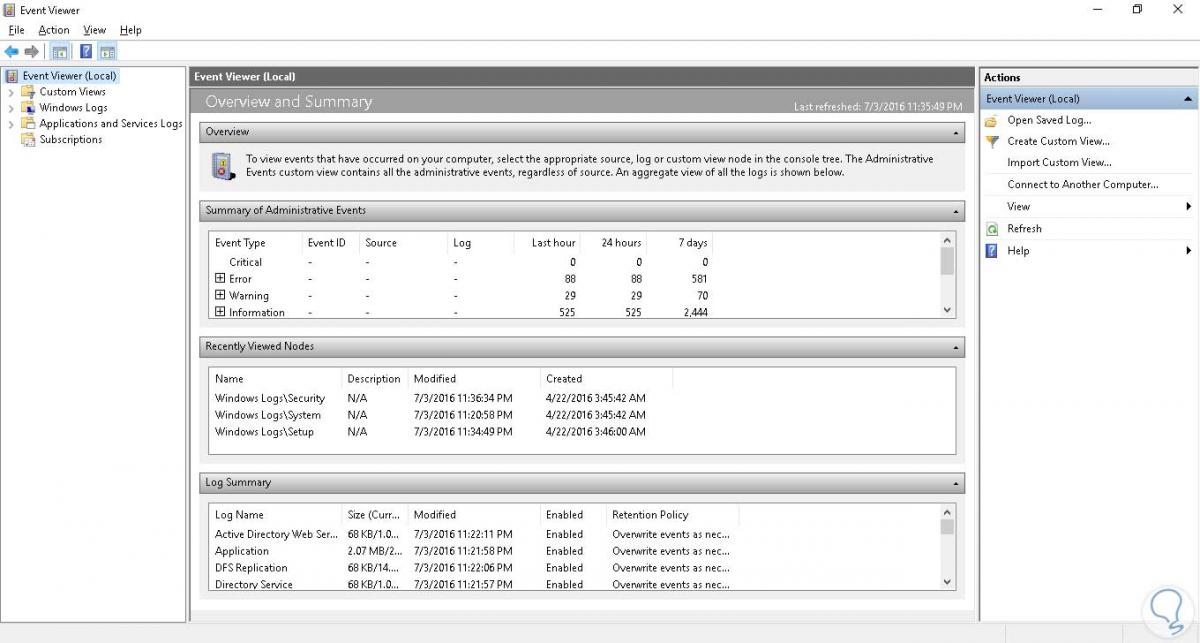The height and width of the screenshot is (643, 1200).
Task: Collapse the Log Summary section
Action: pyautogui.click(x=956, y=483)
